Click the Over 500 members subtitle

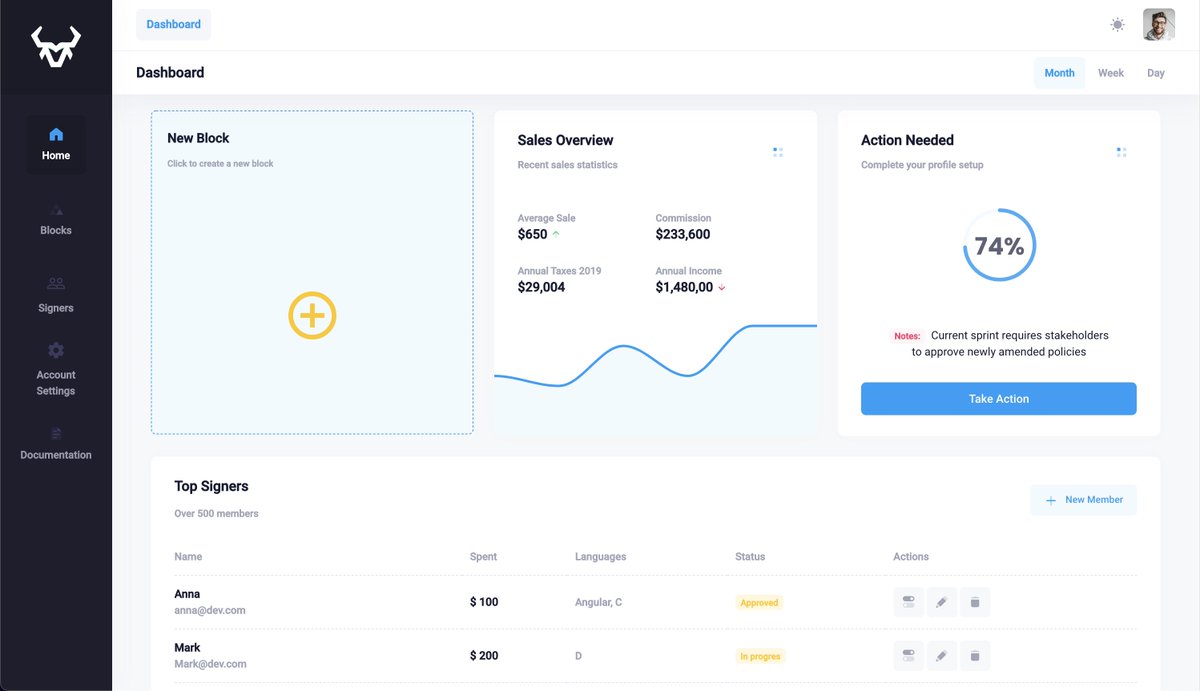[x=216, y=514]
